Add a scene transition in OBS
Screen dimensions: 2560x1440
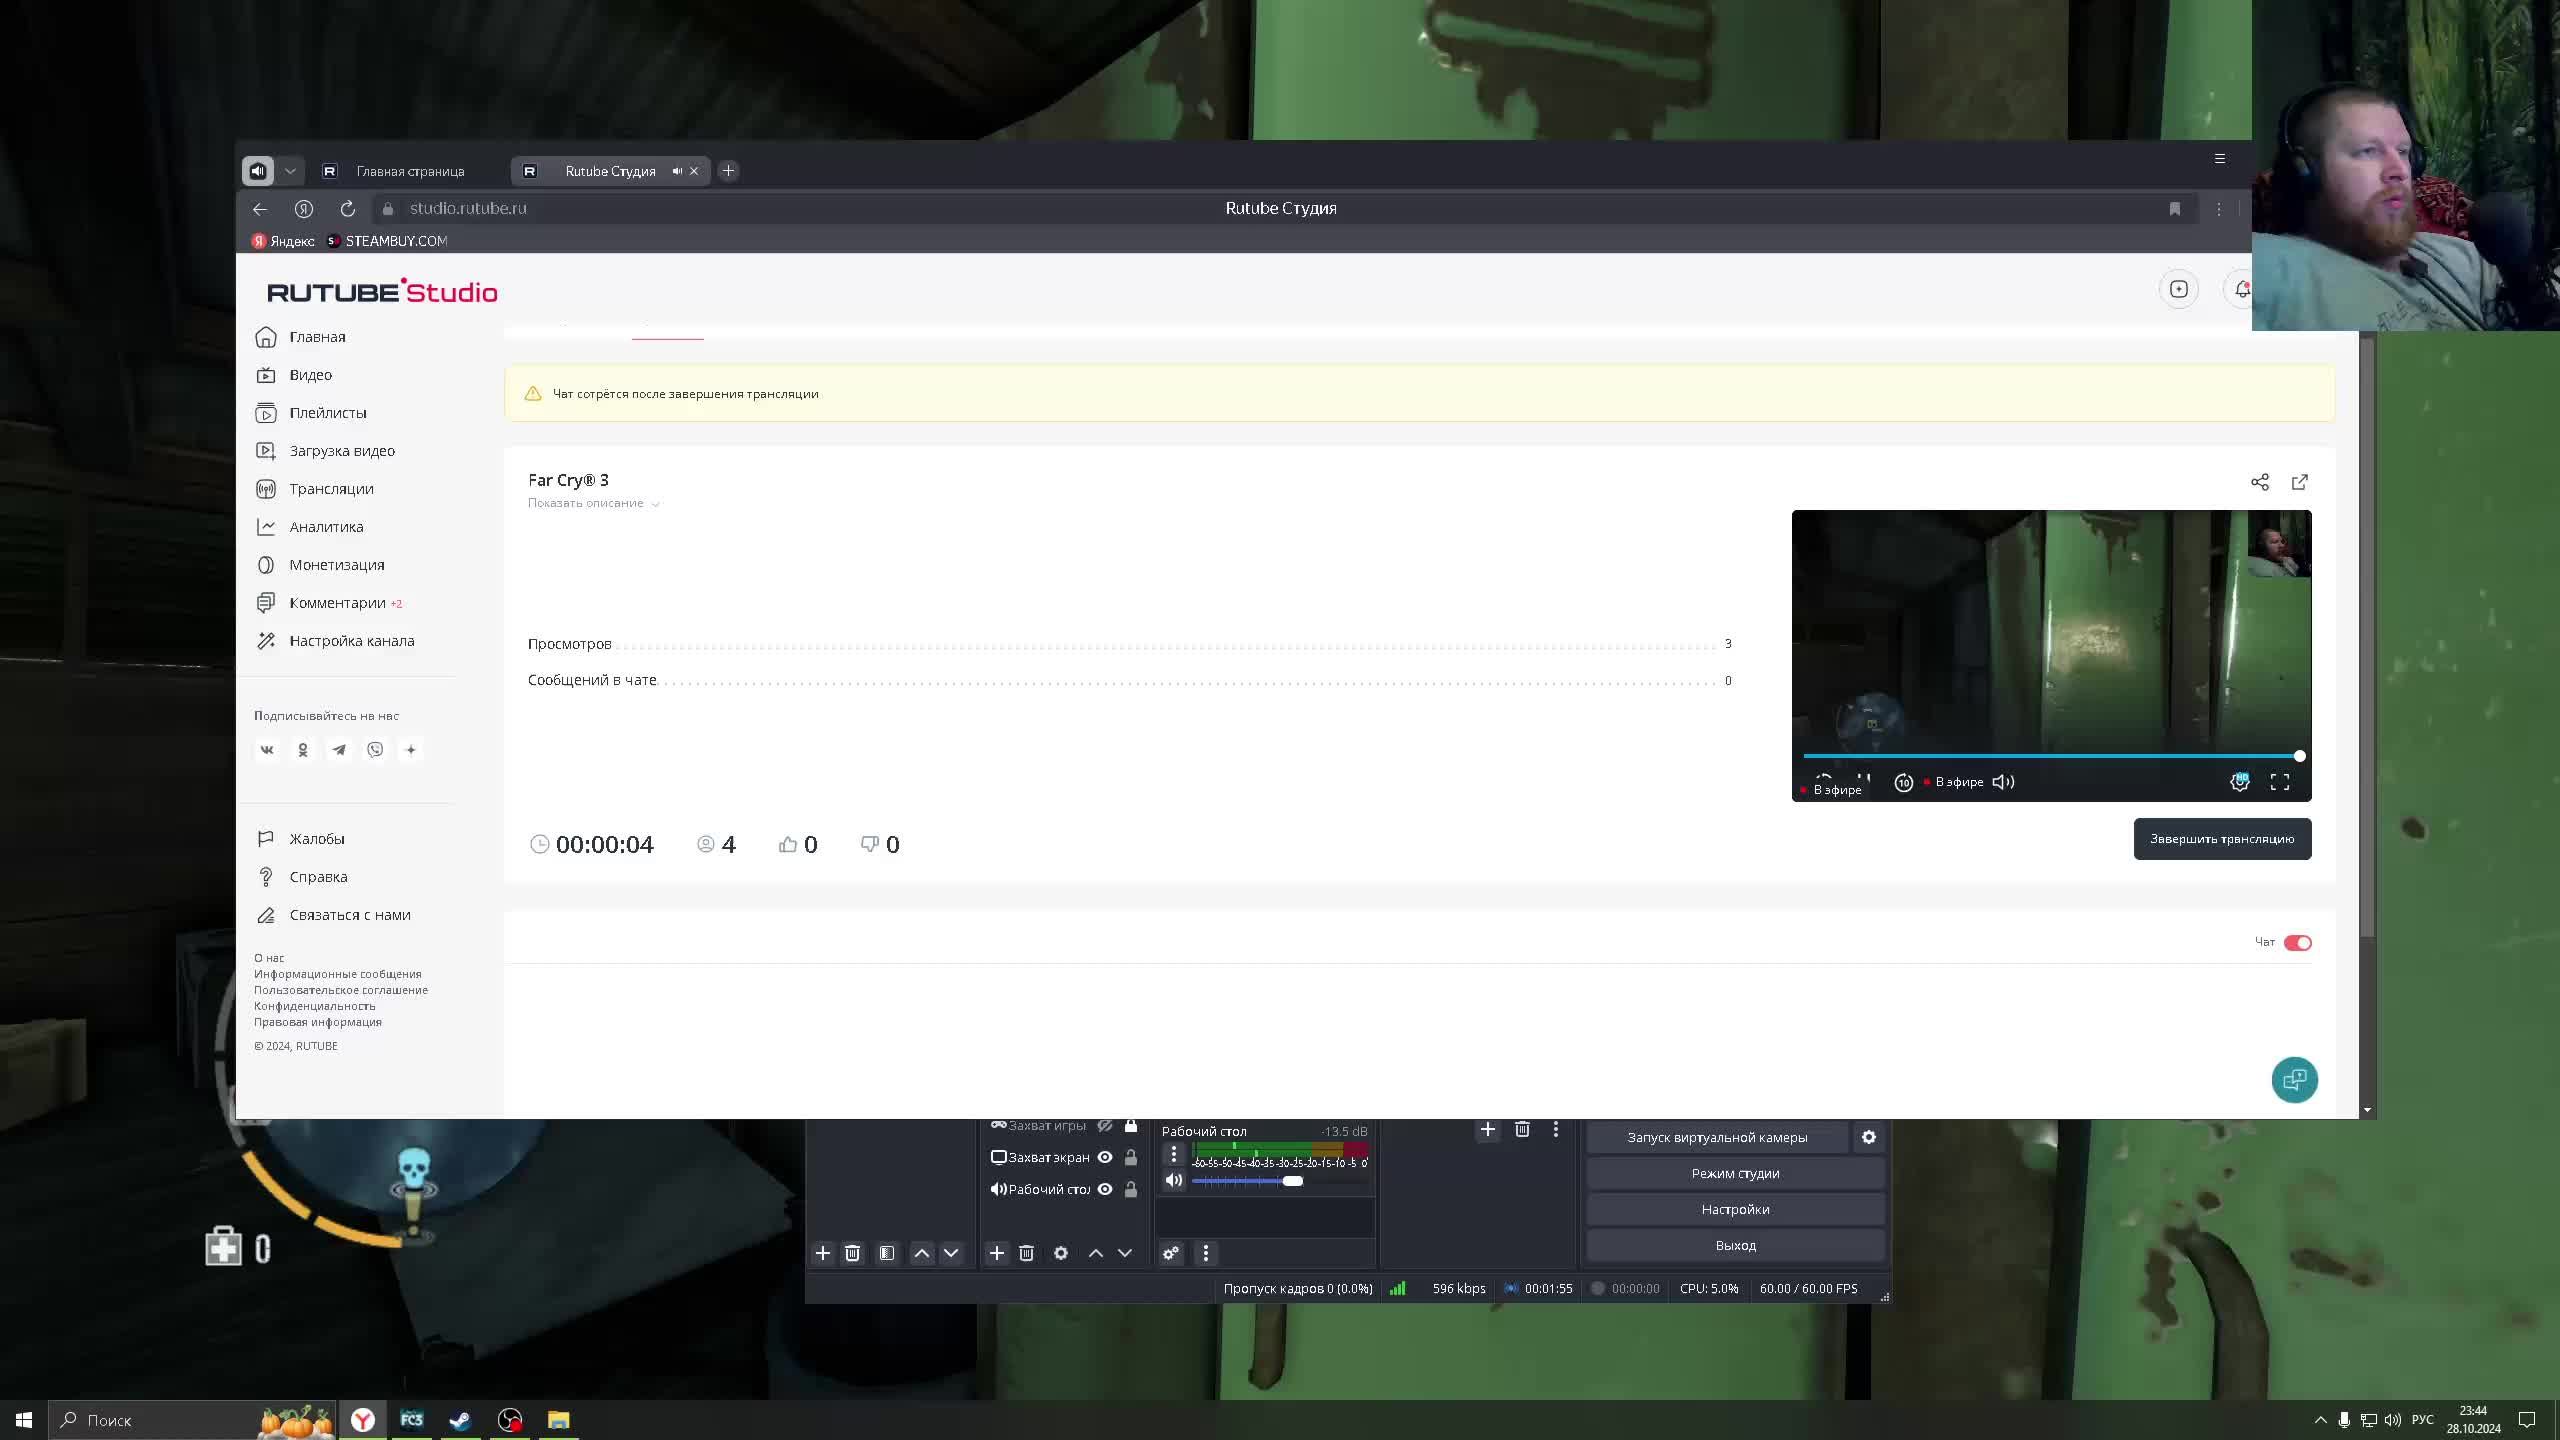(x=1488, y=1130)
